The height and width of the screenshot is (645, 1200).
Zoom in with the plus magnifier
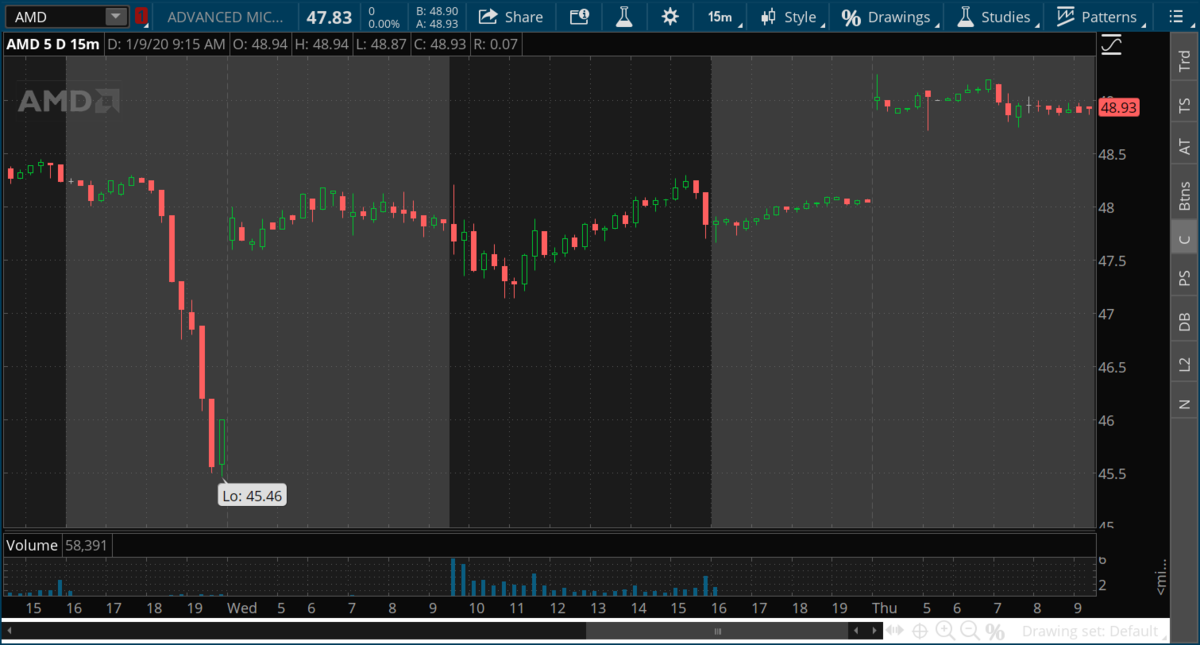[x=945, y=631]
